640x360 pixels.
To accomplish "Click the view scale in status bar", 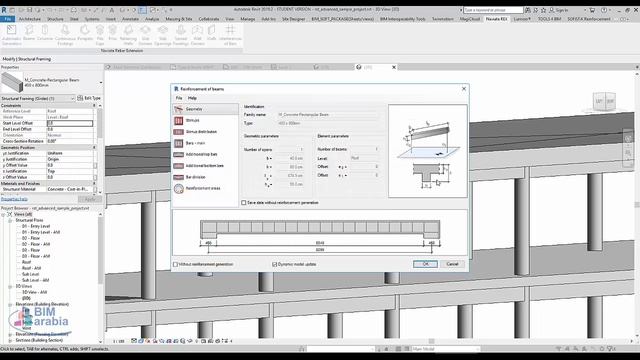I will click(118, 341).
